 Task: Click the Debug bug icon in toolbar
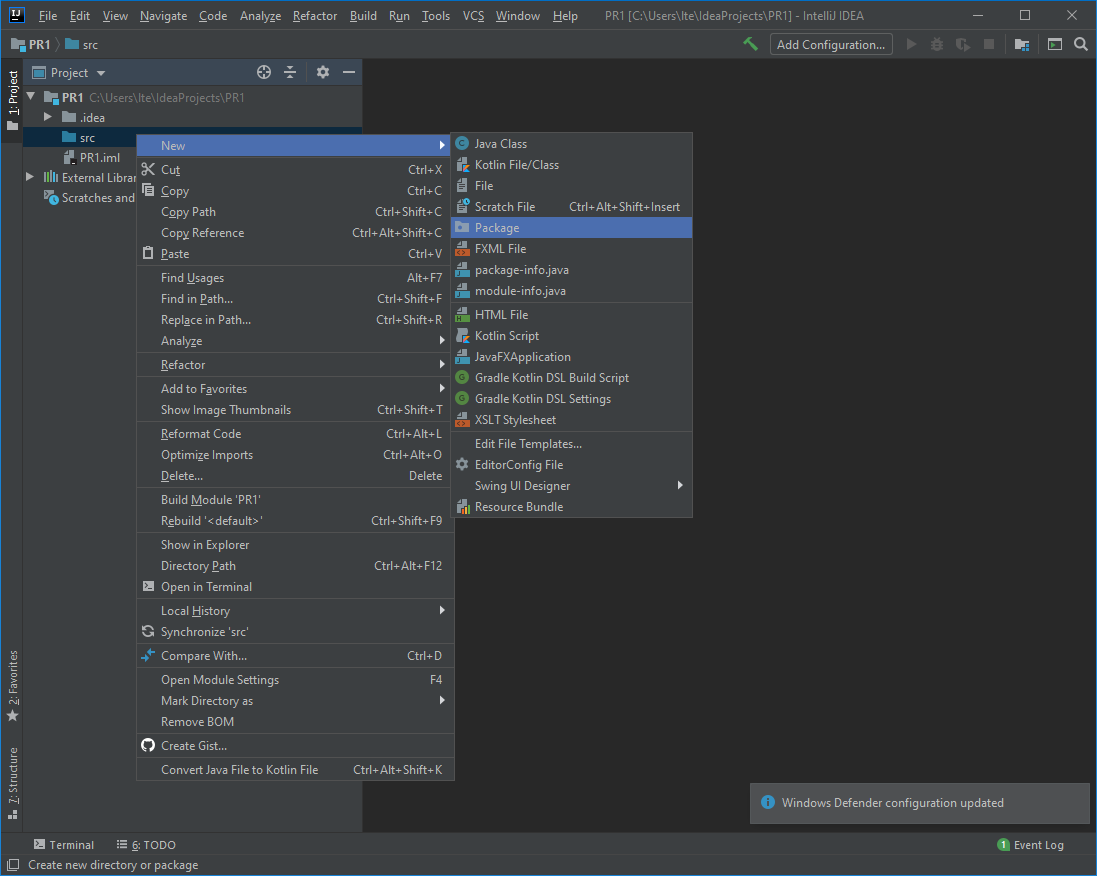point(937,44)
